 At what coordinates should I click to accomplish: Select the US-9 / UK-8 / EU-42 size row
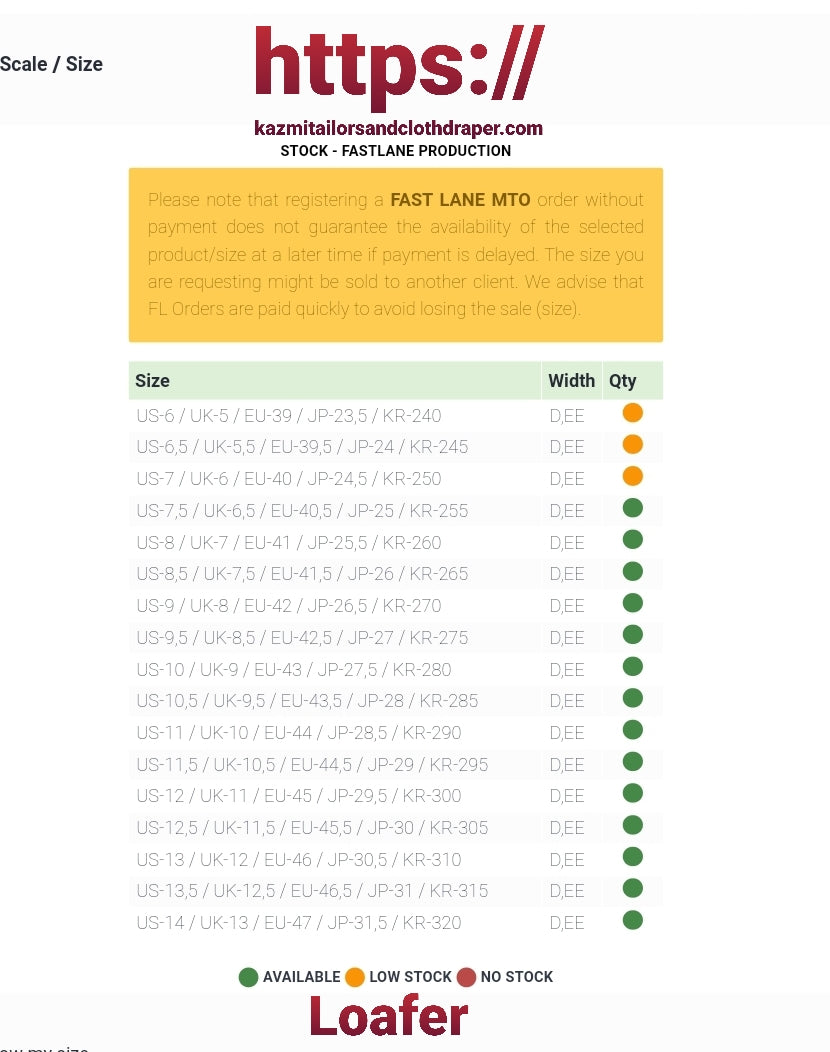[288, 606]
